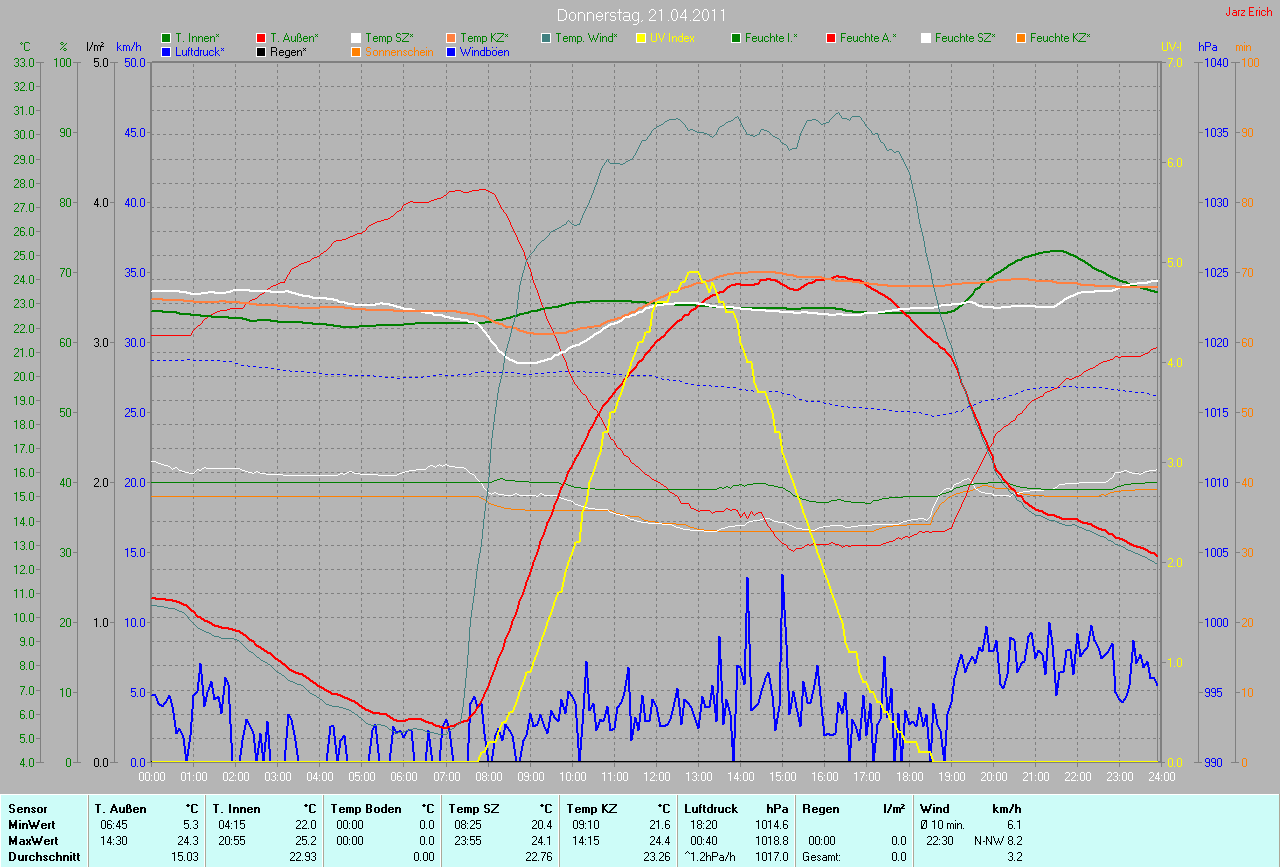Select the 'T. Außen*' legend label

tap(294, 37)
